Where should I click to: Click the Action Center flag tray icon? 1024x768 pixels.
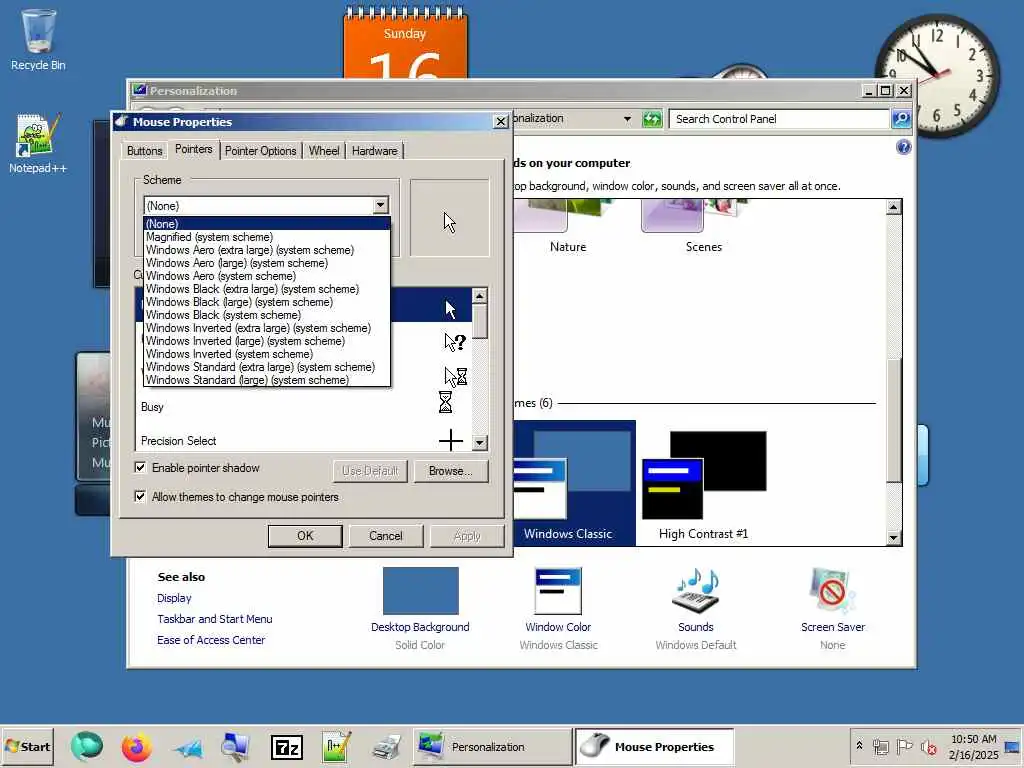point(904,746)
